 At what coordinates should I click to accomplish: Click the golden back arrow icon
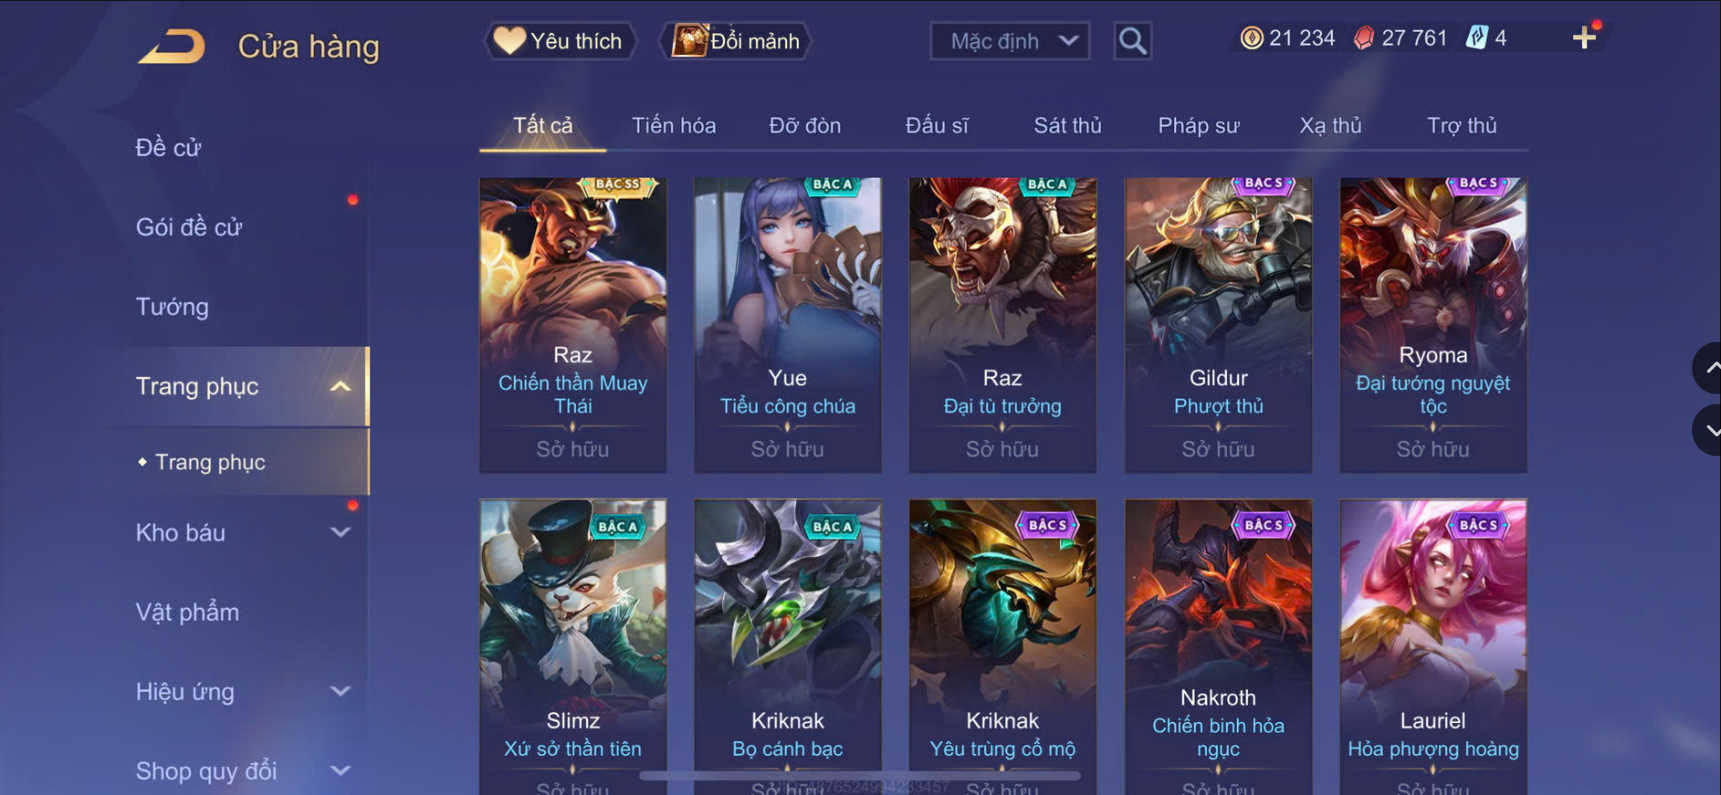click(x=172, y=46)
